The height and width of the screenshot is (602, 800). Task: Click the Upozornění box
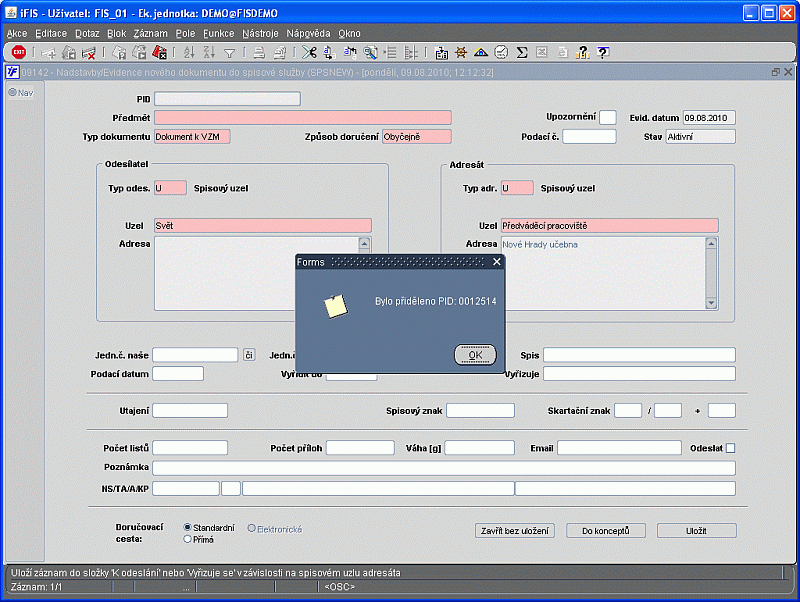coord(607,117)
